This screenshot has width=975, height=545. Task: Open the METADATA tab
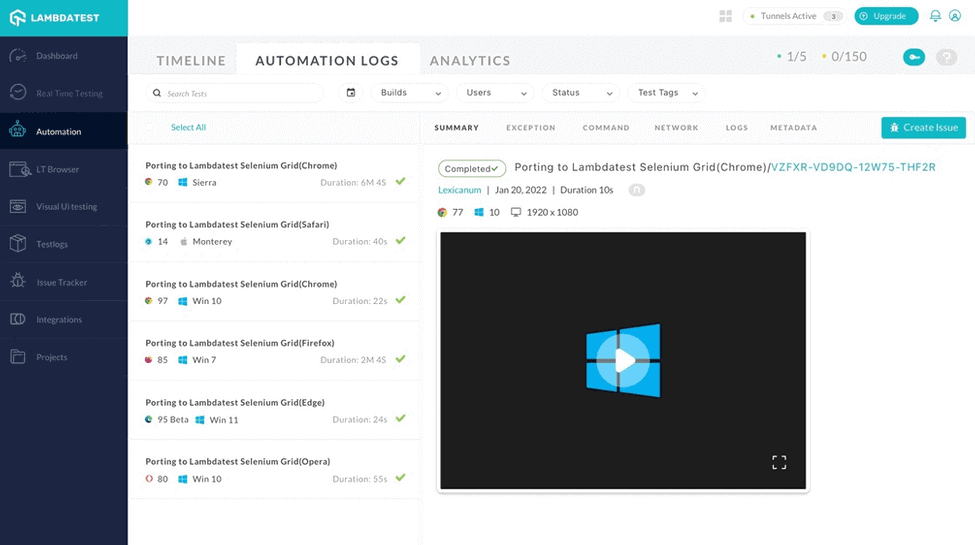tap(793, 128)
